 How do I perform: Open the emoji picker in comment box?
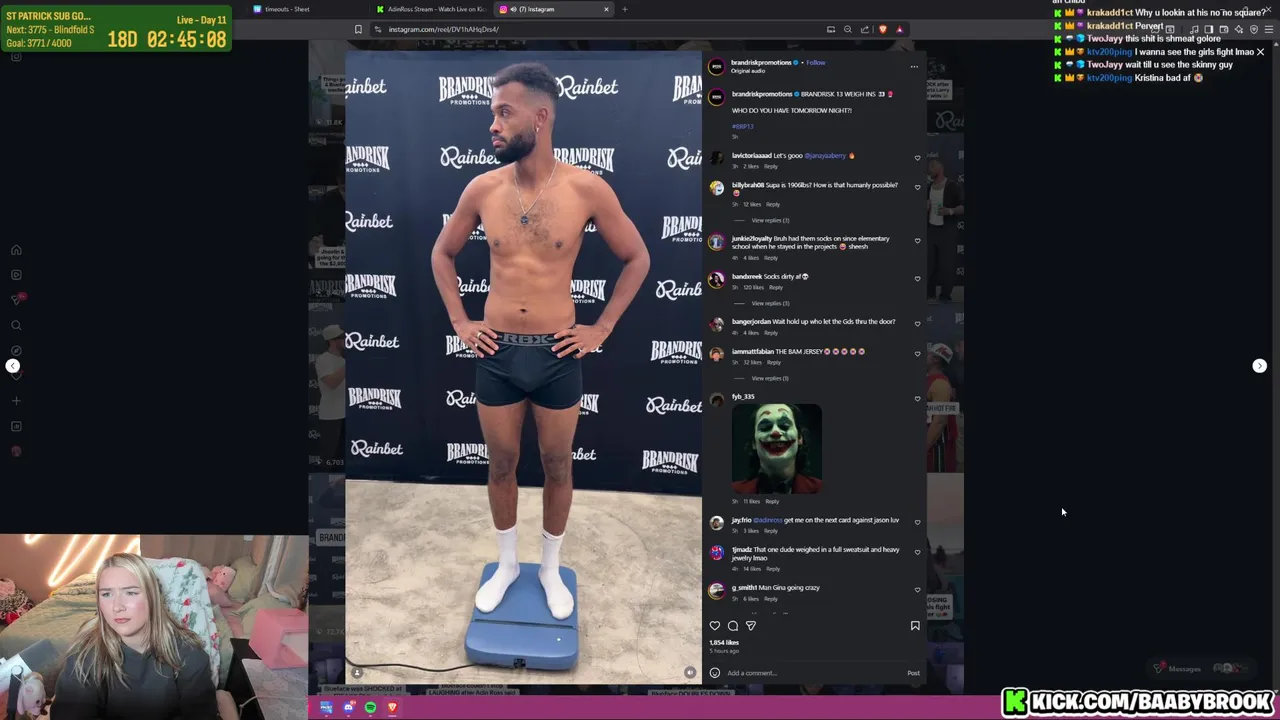pyautogui.click(x=715, y=673)
